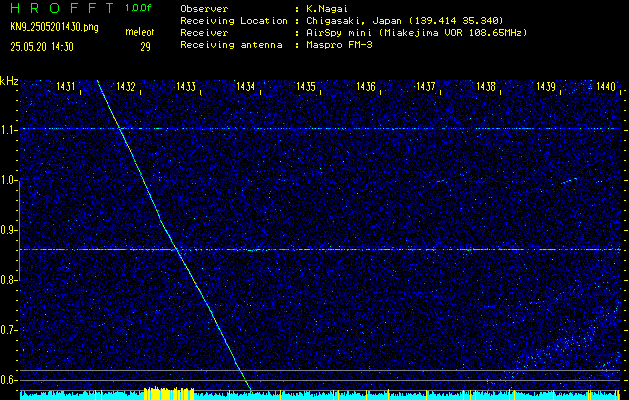Click the yellow signal burst in bottom strip
629x400 pixels.
(169, 393)
